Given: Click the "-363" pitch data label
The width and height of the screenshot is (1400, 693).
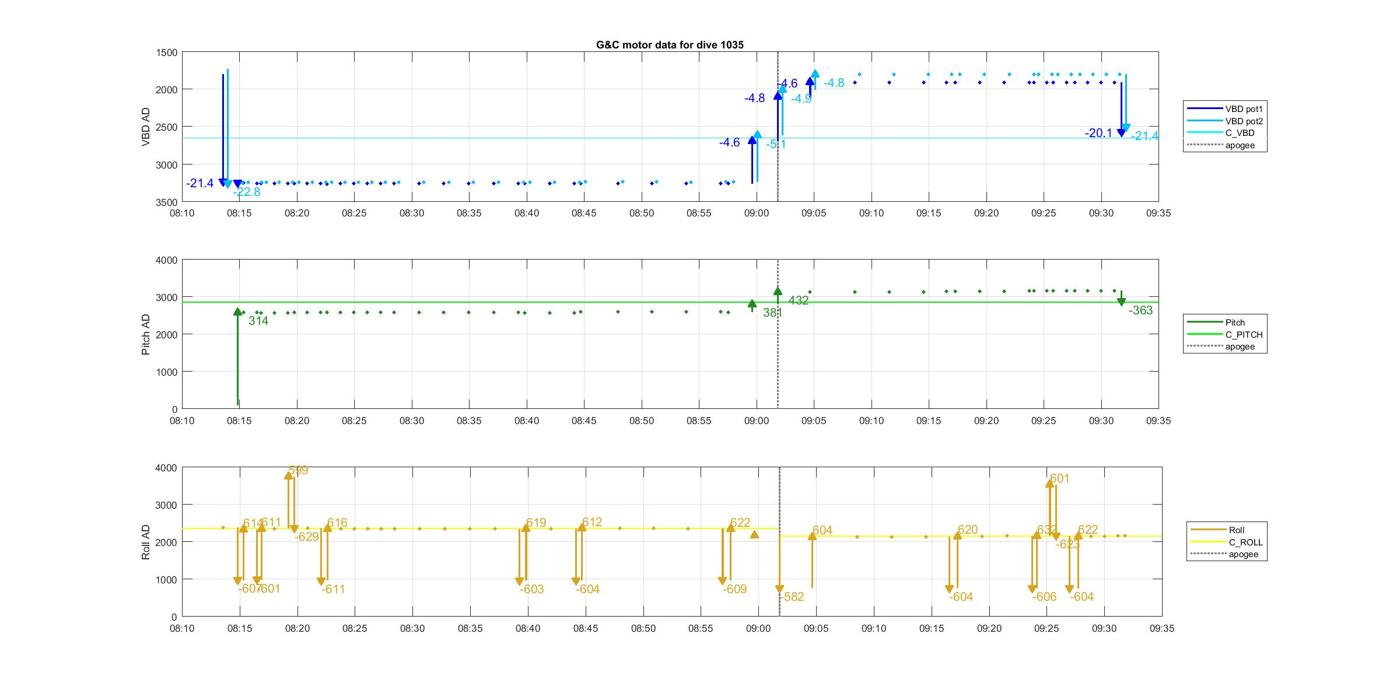Looking at the screenshot, I should pos(1141,311).
